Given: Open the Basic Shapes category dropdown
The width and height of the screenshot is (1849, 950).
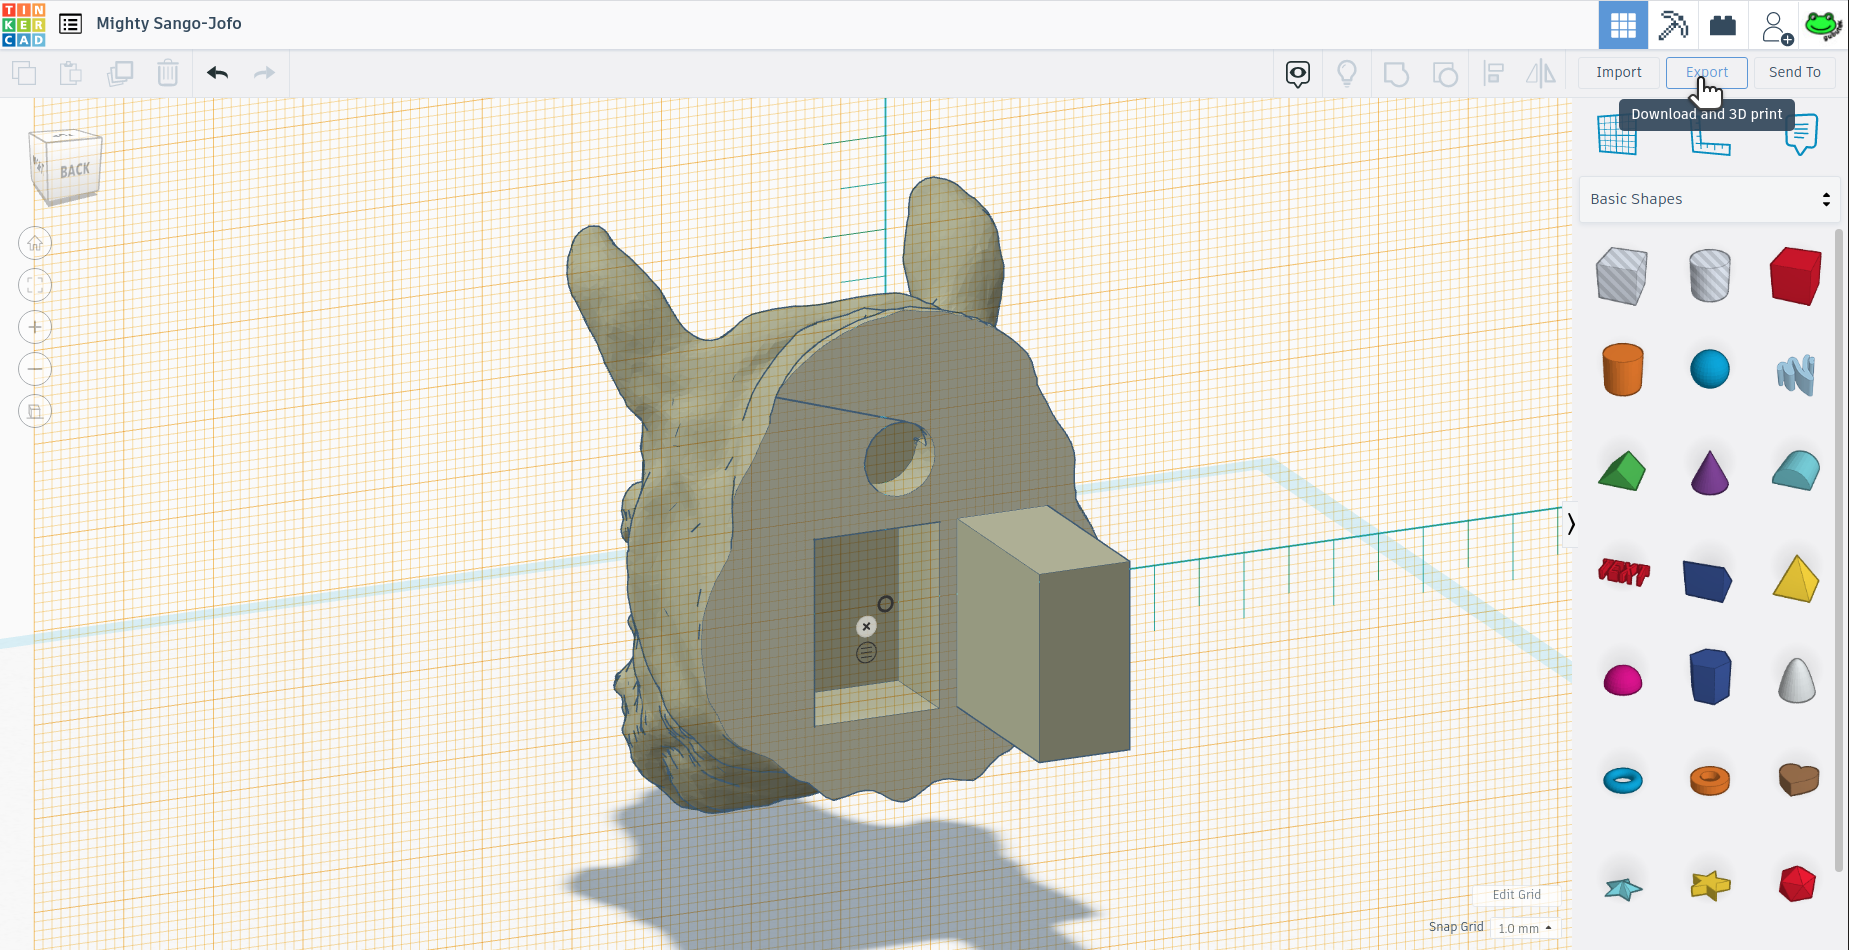Looking at the screenshot, I should 1710,199.
